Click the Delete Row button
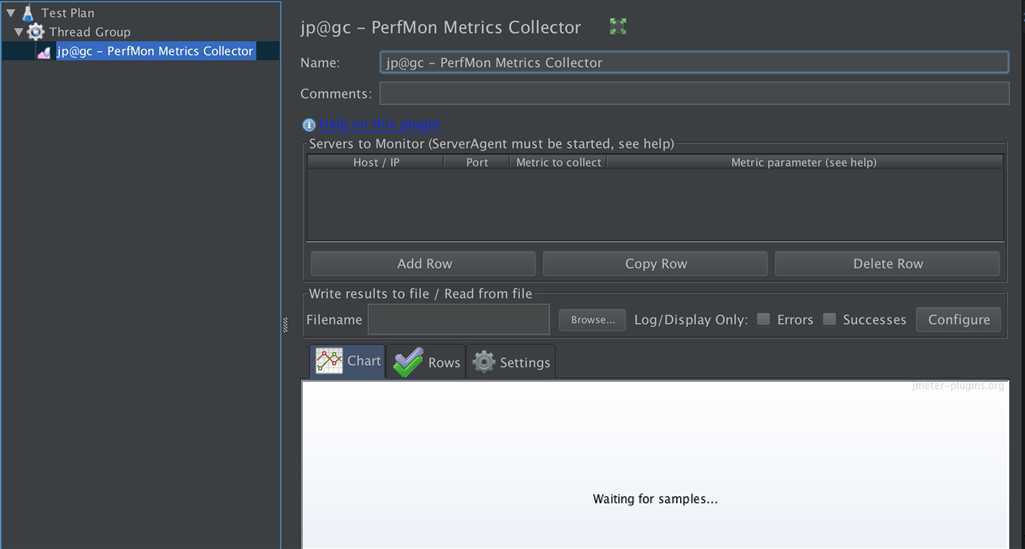This screenshot has height=549, width=1025. click(x=888, y=263)
